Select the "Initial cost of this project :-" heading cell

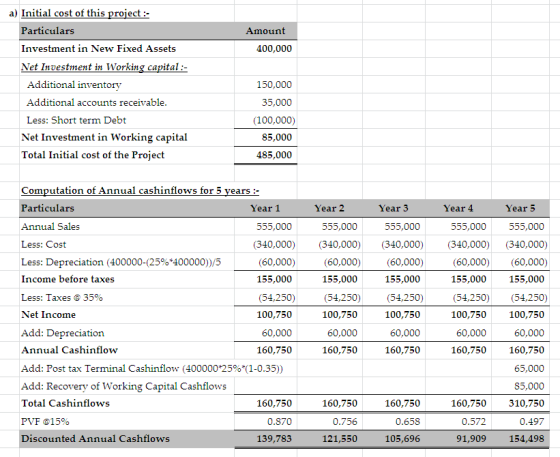tap(85, 13)
